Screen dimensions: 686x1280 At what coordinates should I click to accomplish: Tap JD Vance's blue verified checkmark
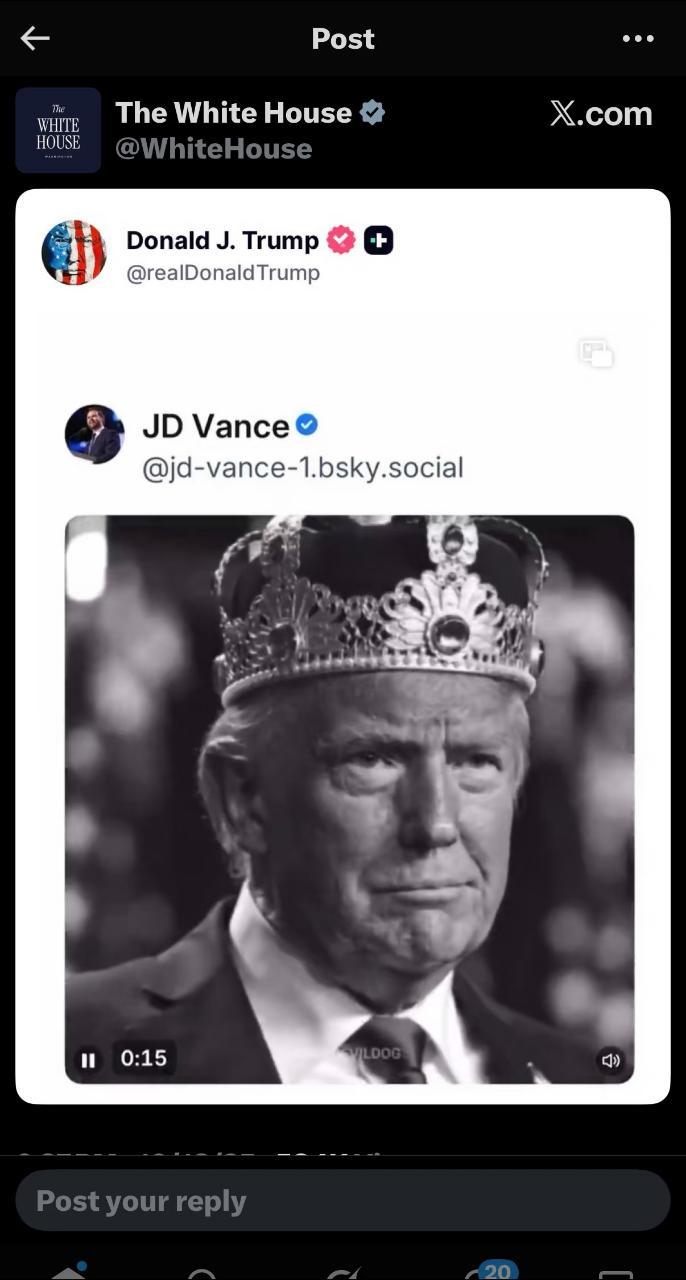click(x=307, y=425)
